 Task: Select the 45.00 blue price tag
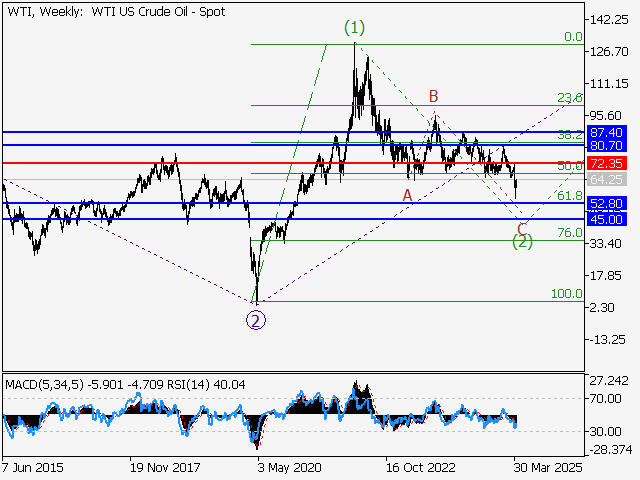tap(606, 219)
